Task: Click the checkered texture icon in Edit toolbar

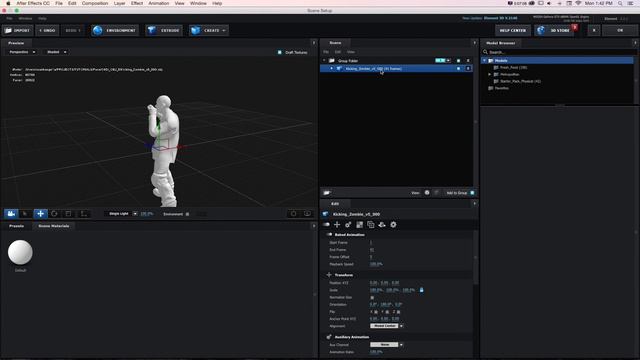Action: (x=360, y=224)
